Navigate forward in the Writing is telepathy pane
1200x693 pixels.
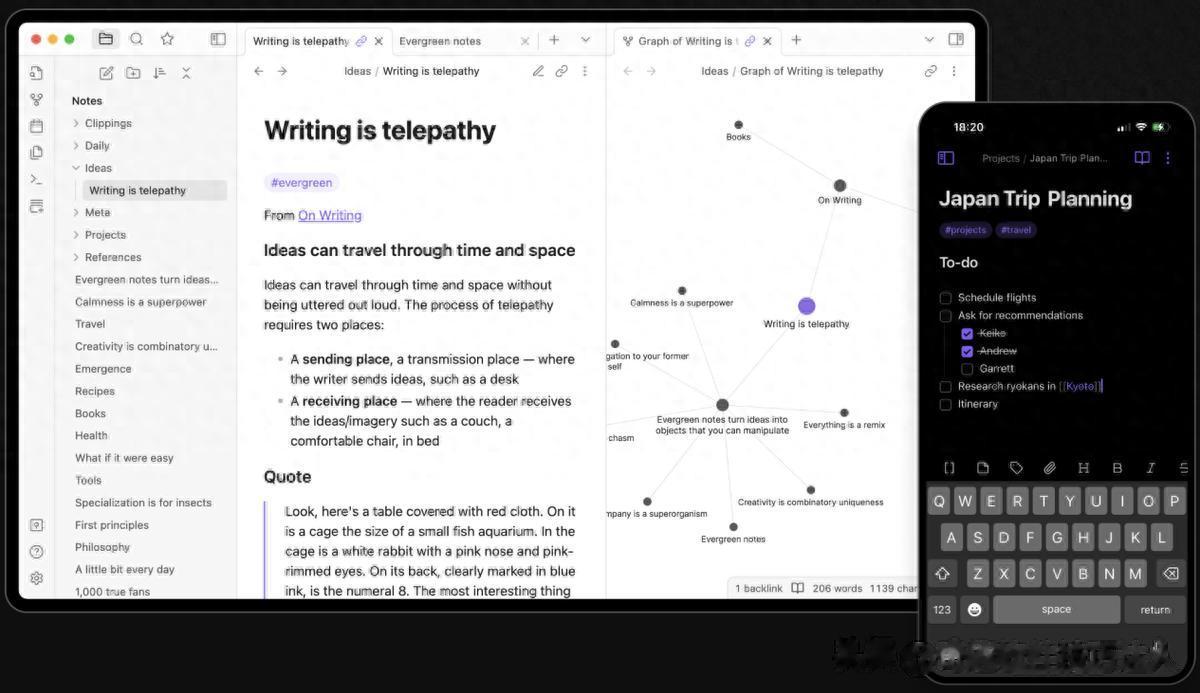tap(282, 71)
